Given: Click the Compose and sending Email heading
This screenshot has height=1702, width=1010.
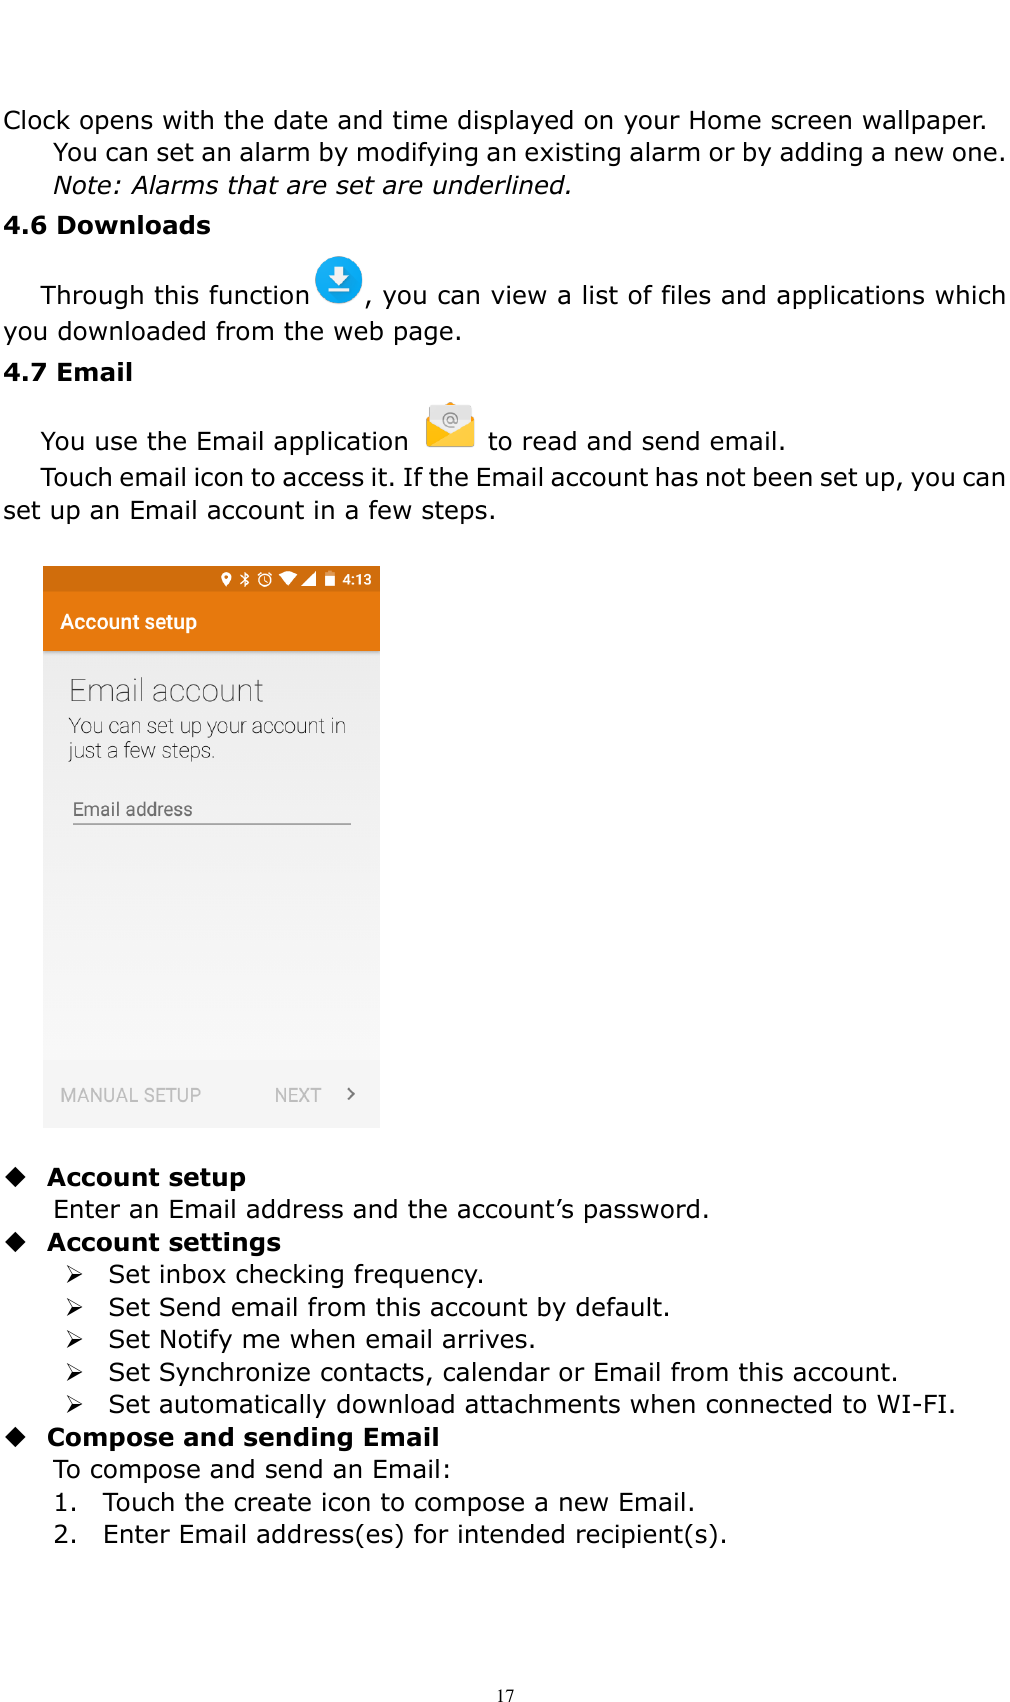Looking at the screenshot, I should [243, 1437].
